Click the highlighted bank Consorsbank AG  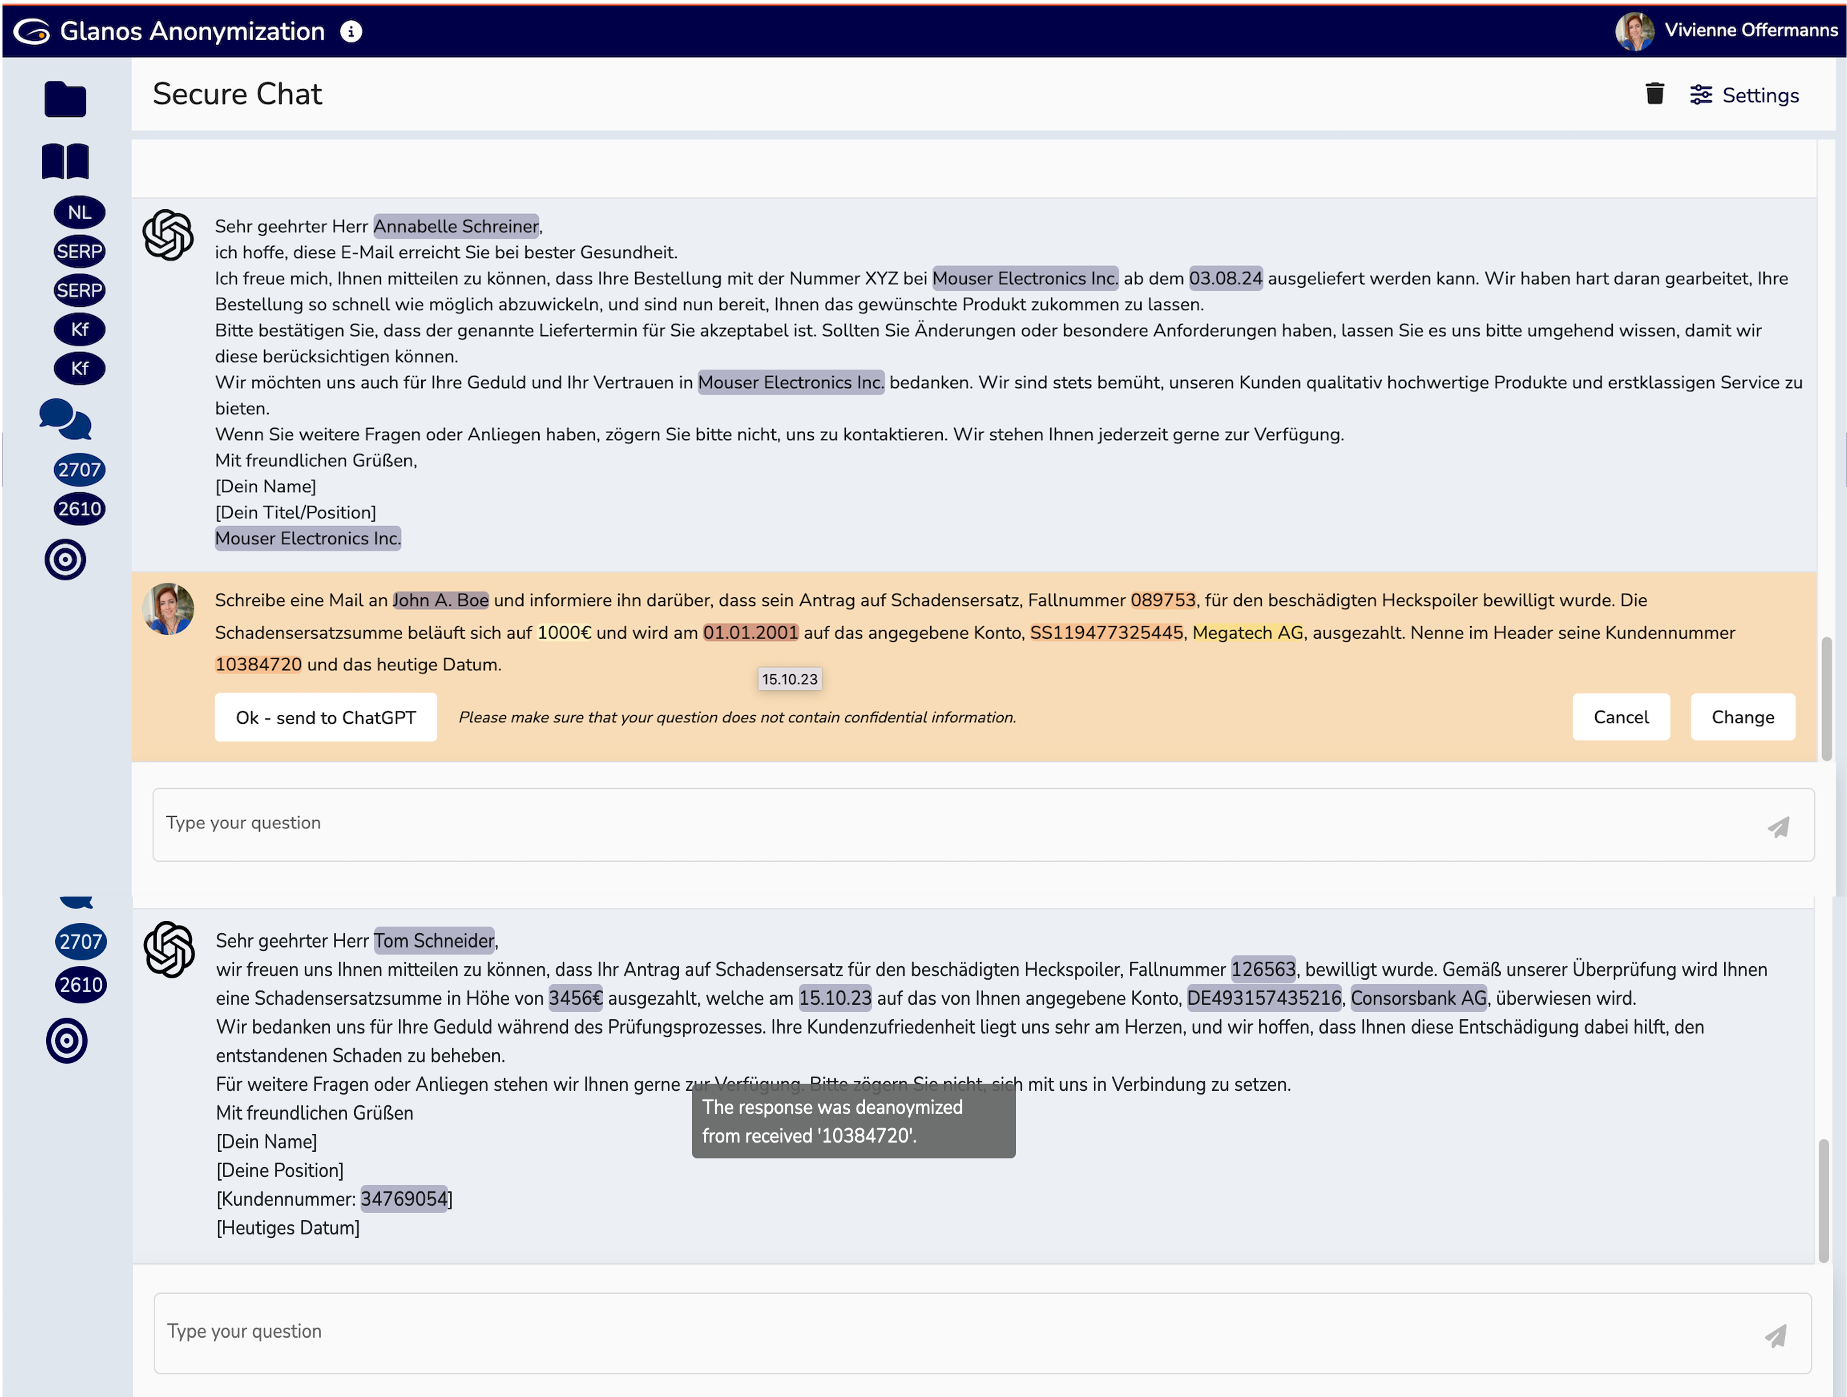coord(1419,998)
